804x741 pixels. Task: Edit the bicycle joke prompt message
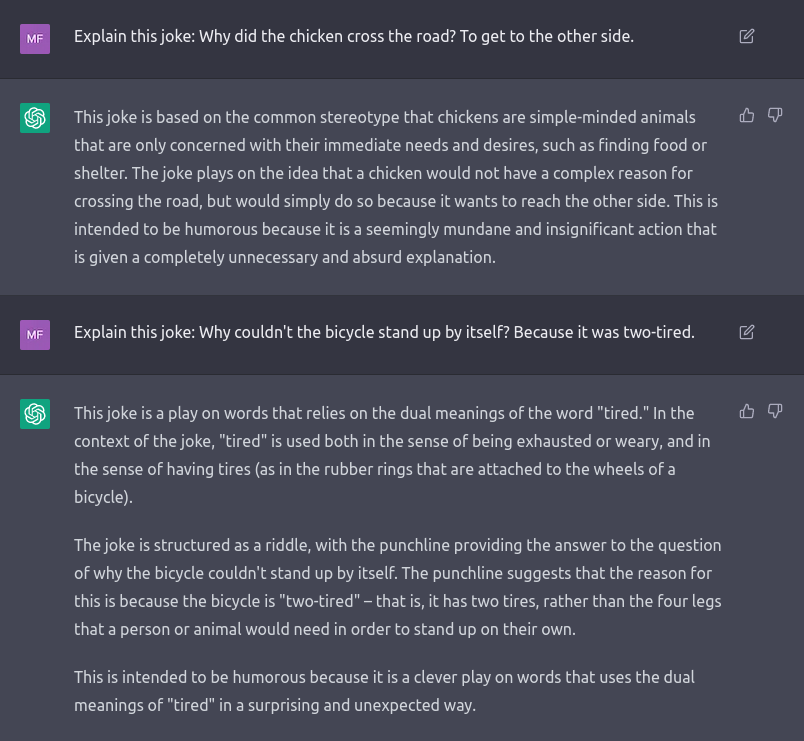tap(747, 332)
